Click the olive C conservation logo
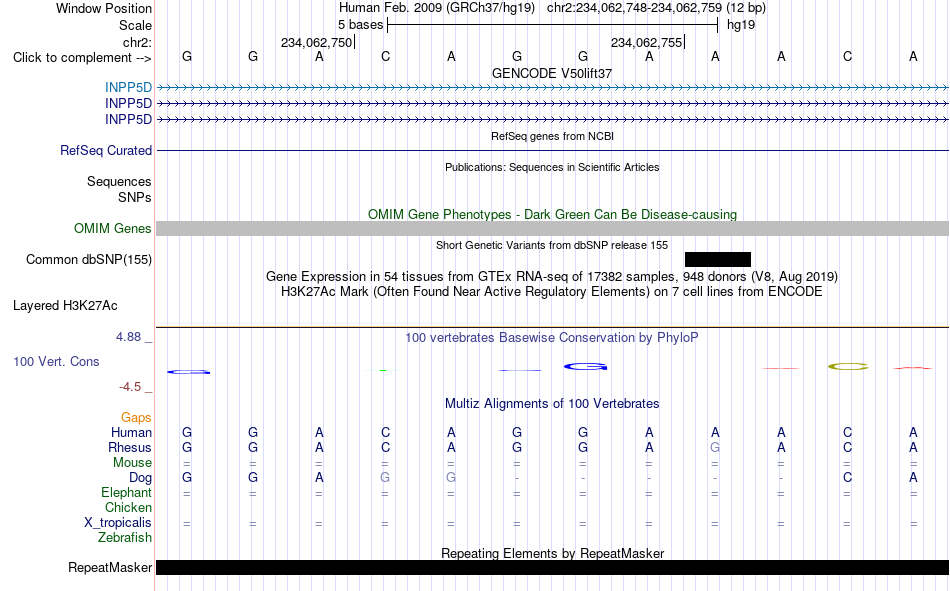Image resolution: width=950 pixels, height=591 pixels. [x=848, y=366]
